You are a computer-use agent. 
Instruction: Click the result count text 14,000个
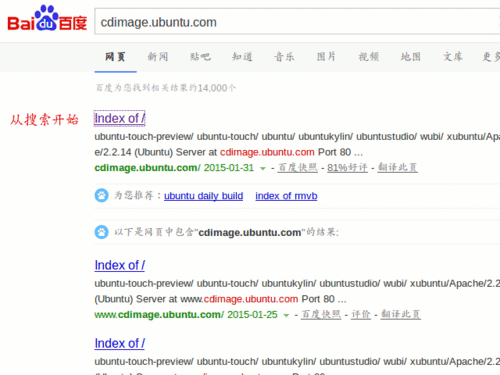(217, 88)
